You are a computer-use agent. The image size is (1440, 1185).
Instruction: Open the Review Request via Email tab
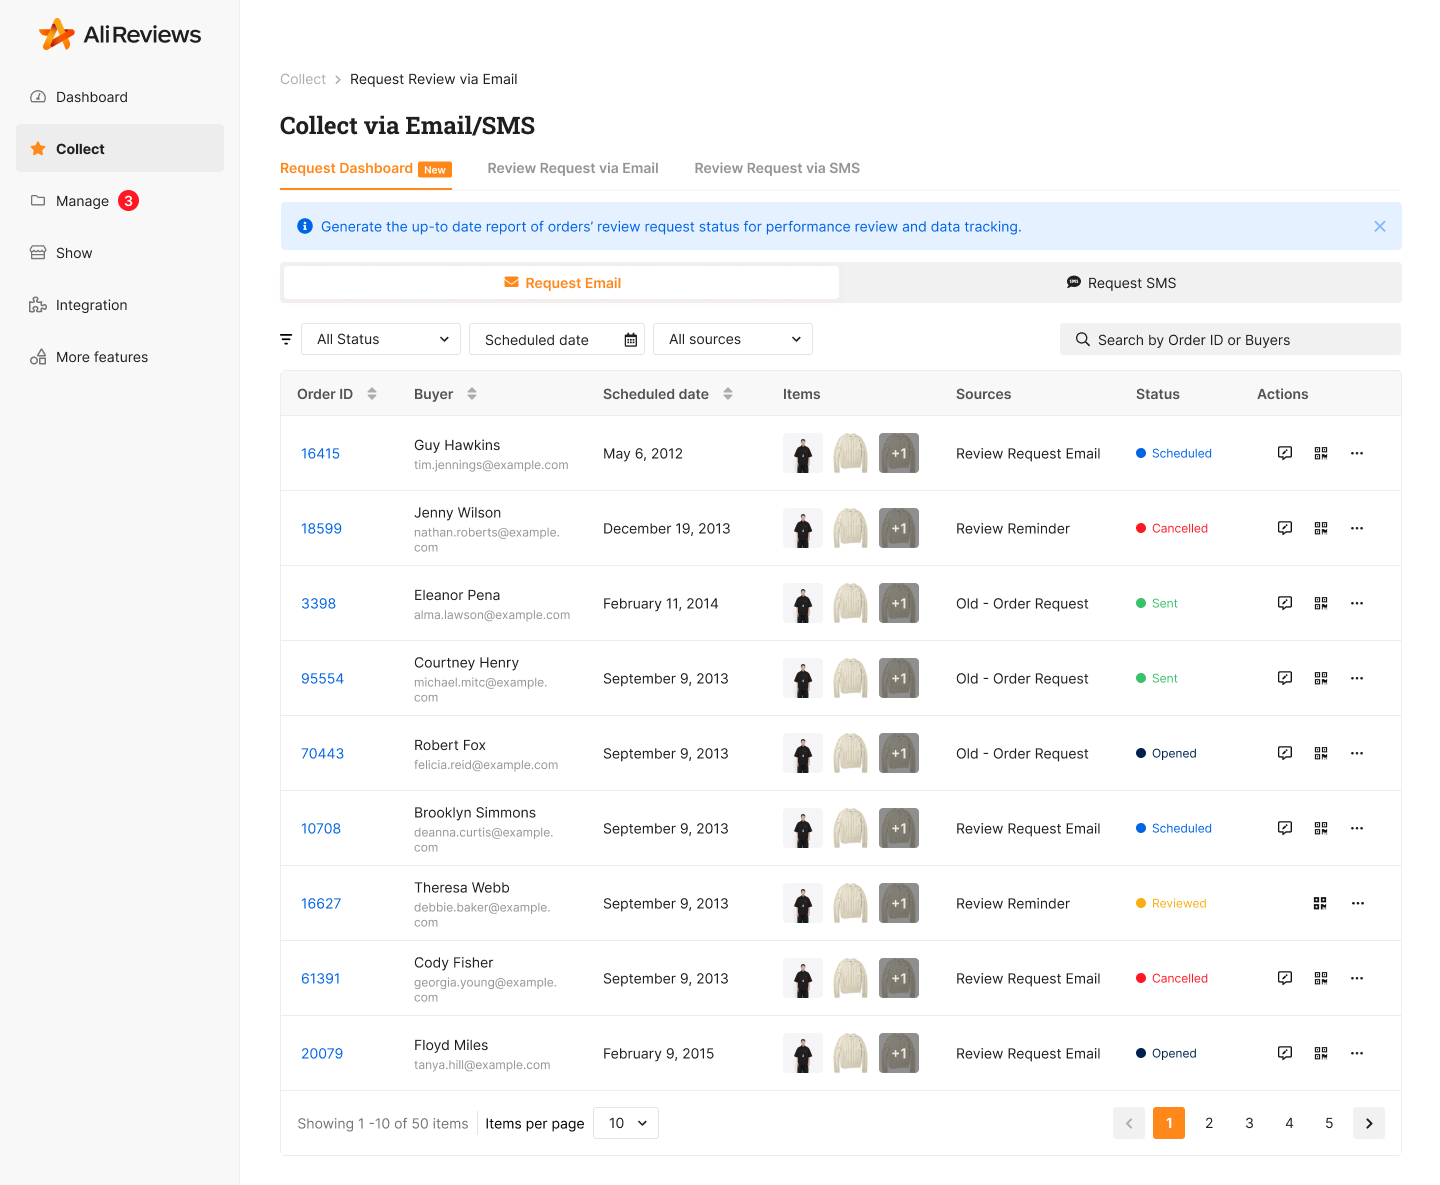(x=572, y=168)
